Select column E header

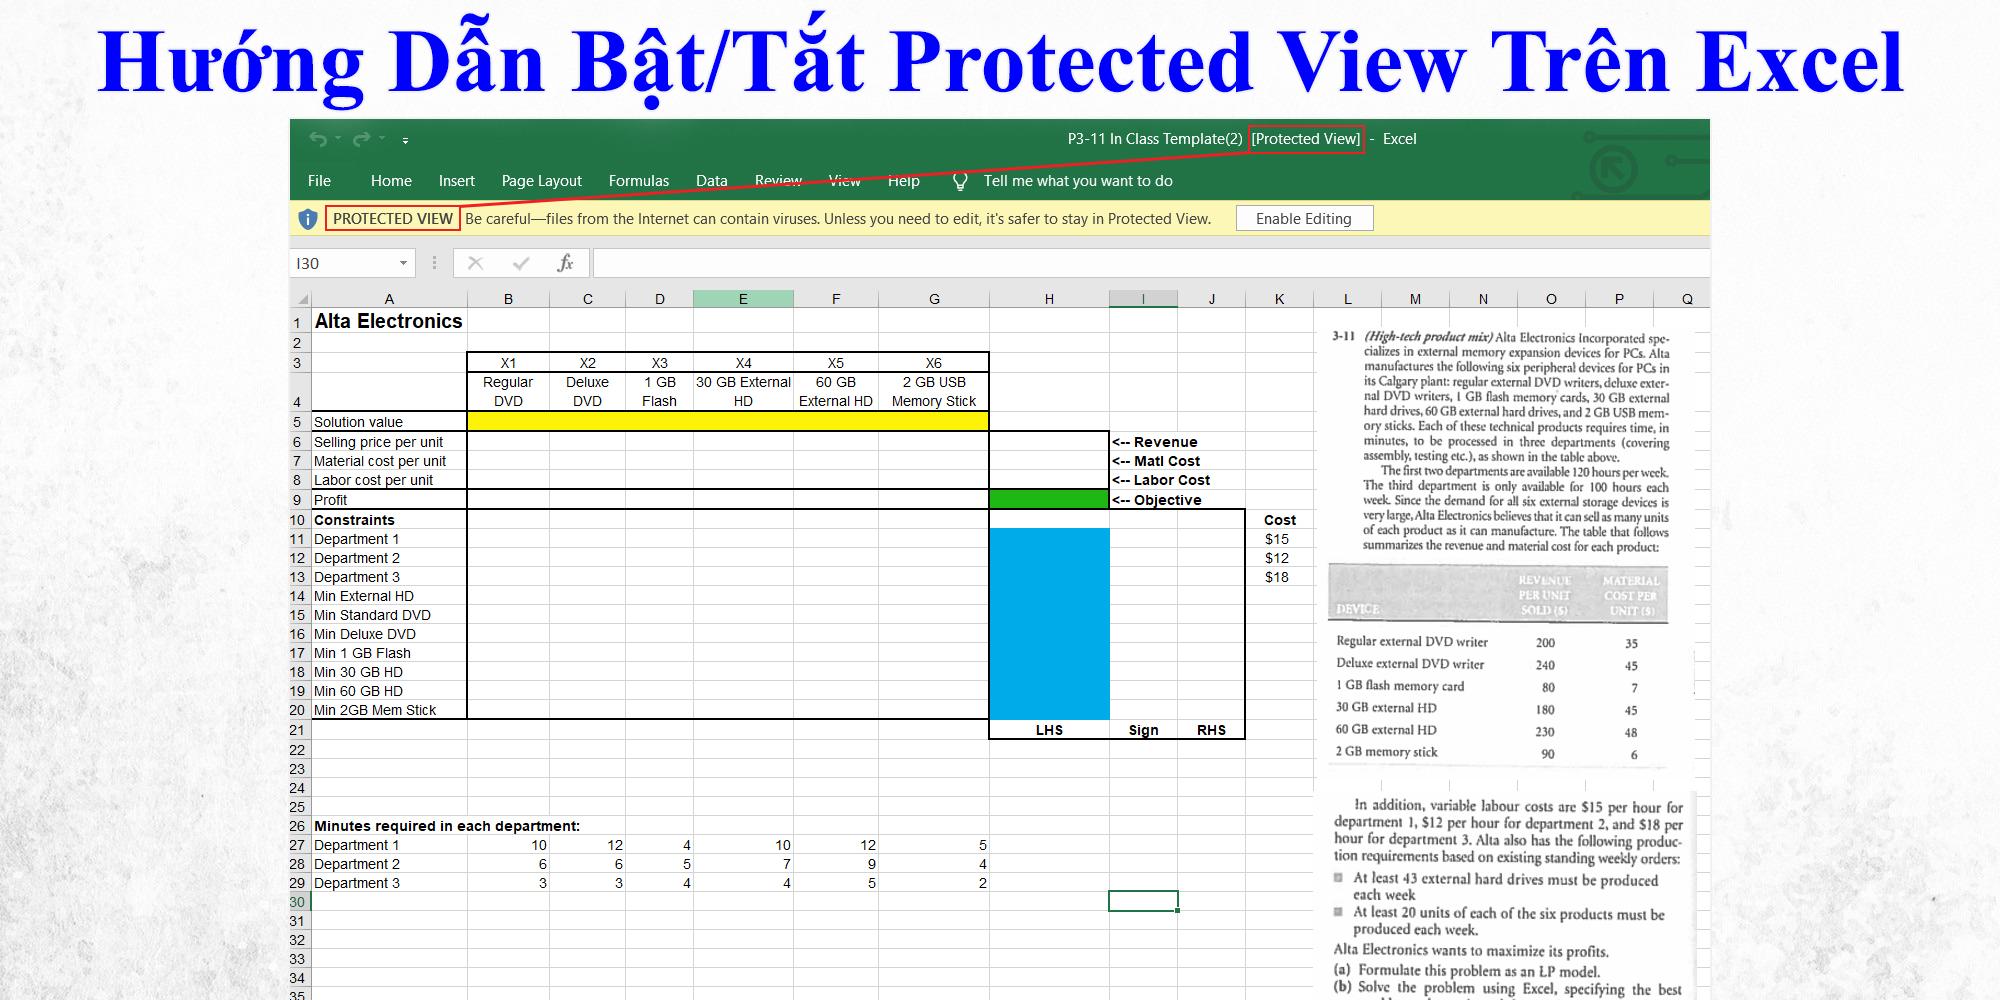[x=743, y=298]
